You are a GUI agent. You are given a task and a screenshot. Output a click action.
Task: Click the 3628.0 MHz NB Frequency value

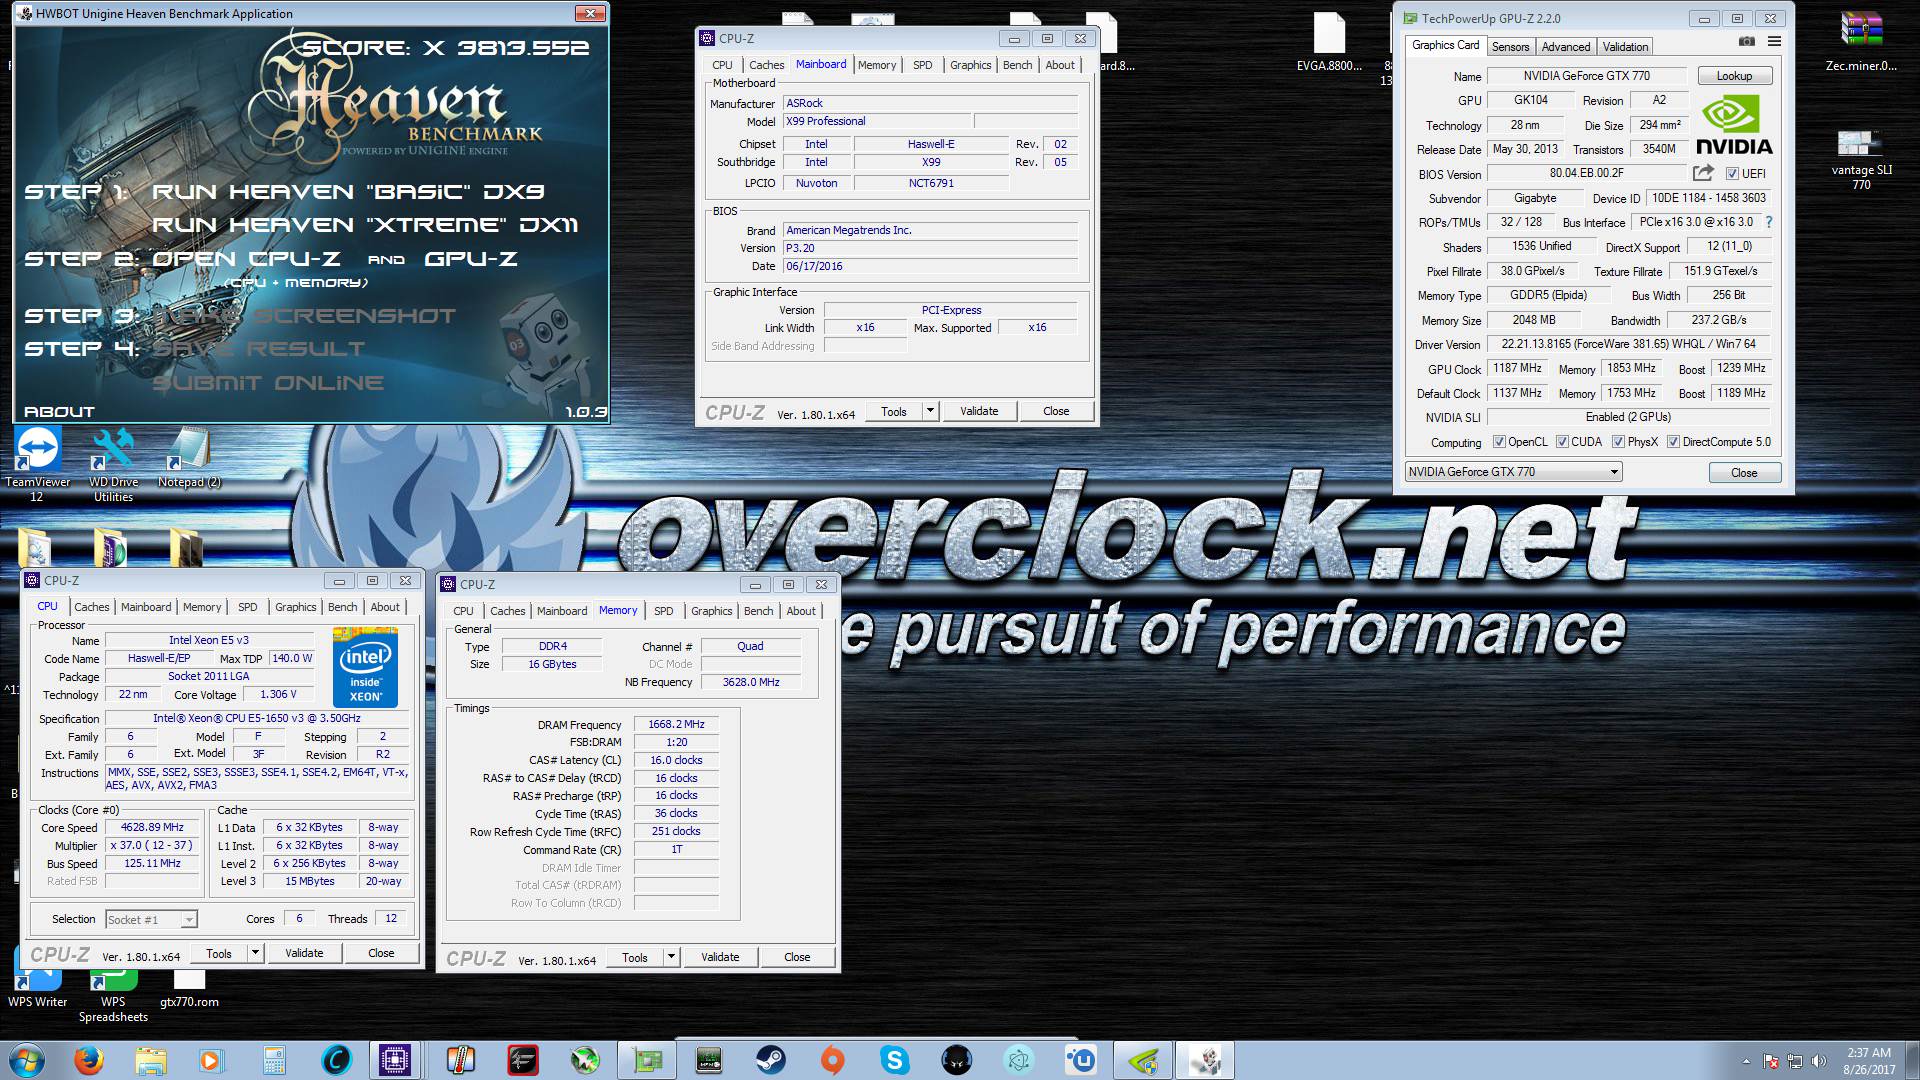[x=751, y=682]
